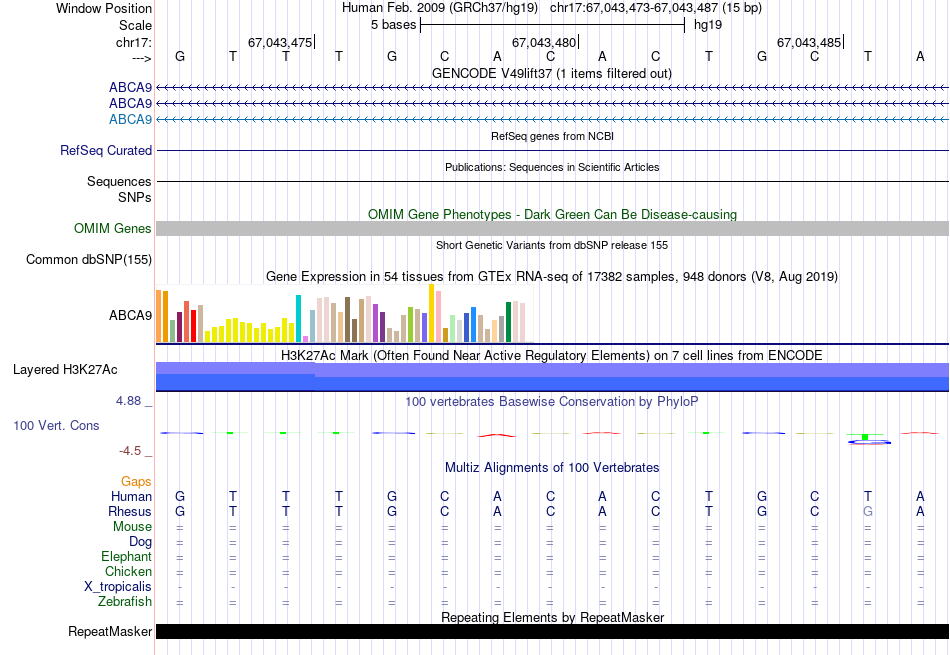Select the gray OMIM Genes item bar
Screen dimensions: 950x655
click(552, 228)
